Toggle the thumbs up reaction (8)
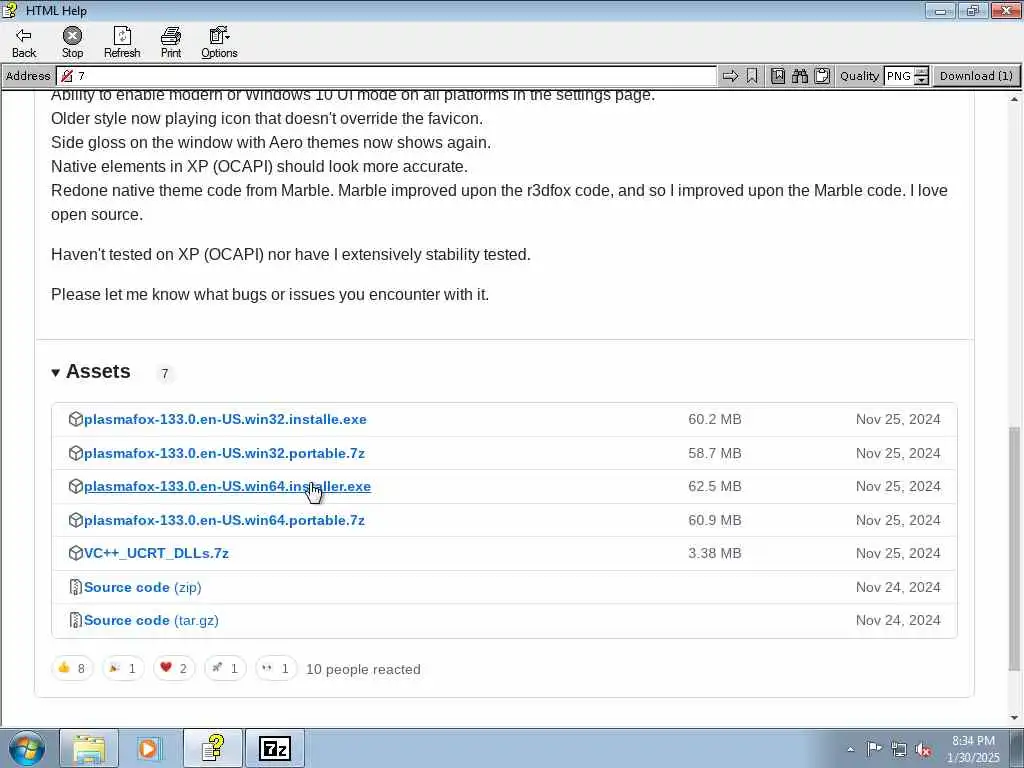Screen dimensions: 1024x768 pyautogui.click(x=72, y=668)
